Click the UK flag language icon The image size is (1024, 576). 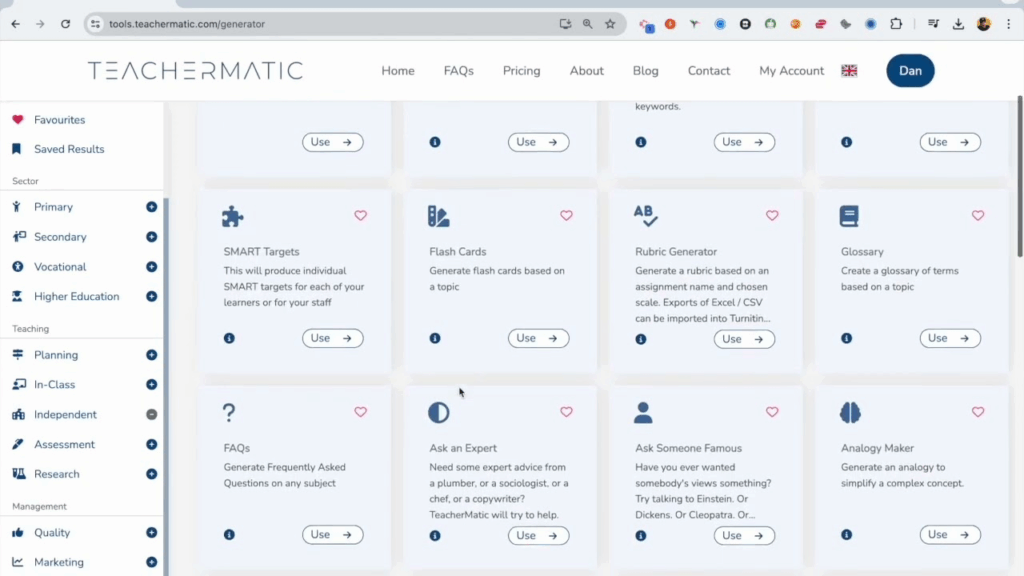[849, 71]
